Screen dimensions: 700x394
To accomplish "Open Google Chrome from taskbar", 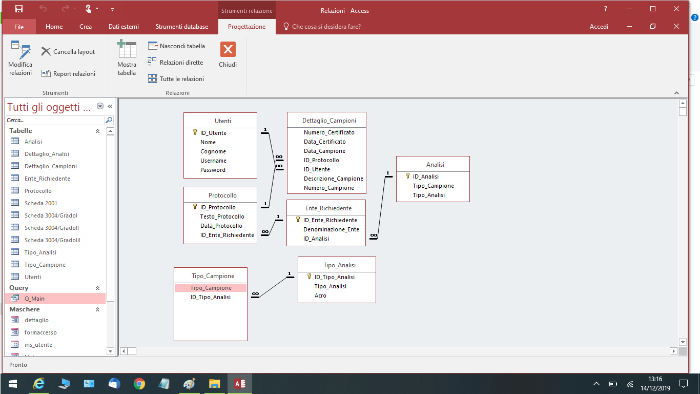I will (x=139, y=384).
